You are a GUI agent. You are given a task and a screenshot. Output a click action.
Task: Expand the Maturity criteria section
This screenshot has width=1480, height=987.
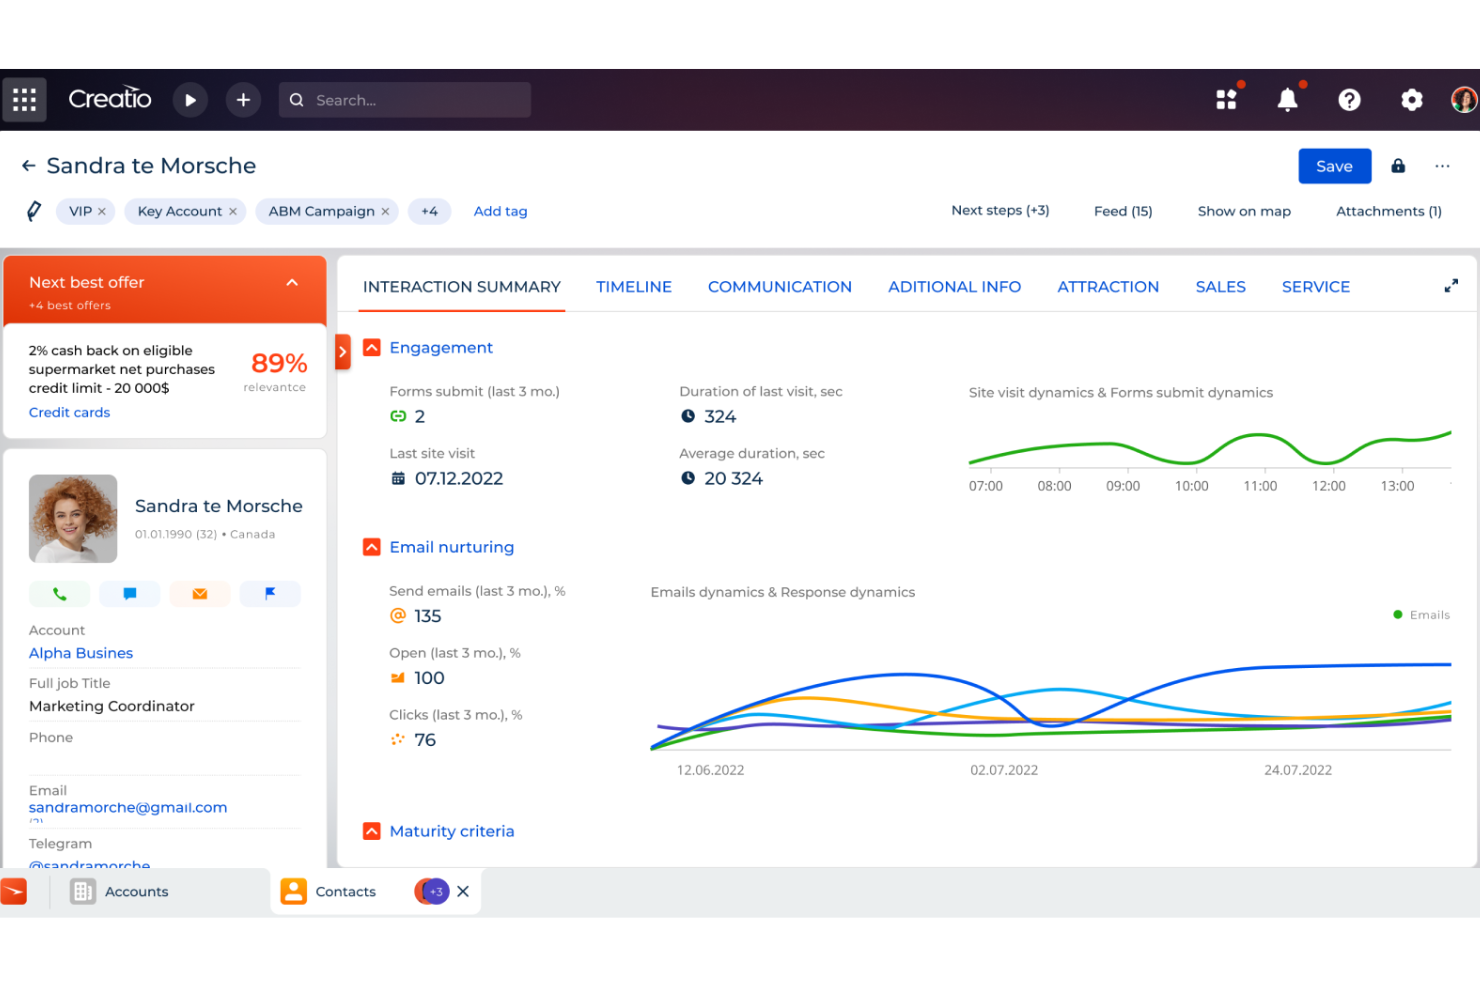click(x=371, y=830)
